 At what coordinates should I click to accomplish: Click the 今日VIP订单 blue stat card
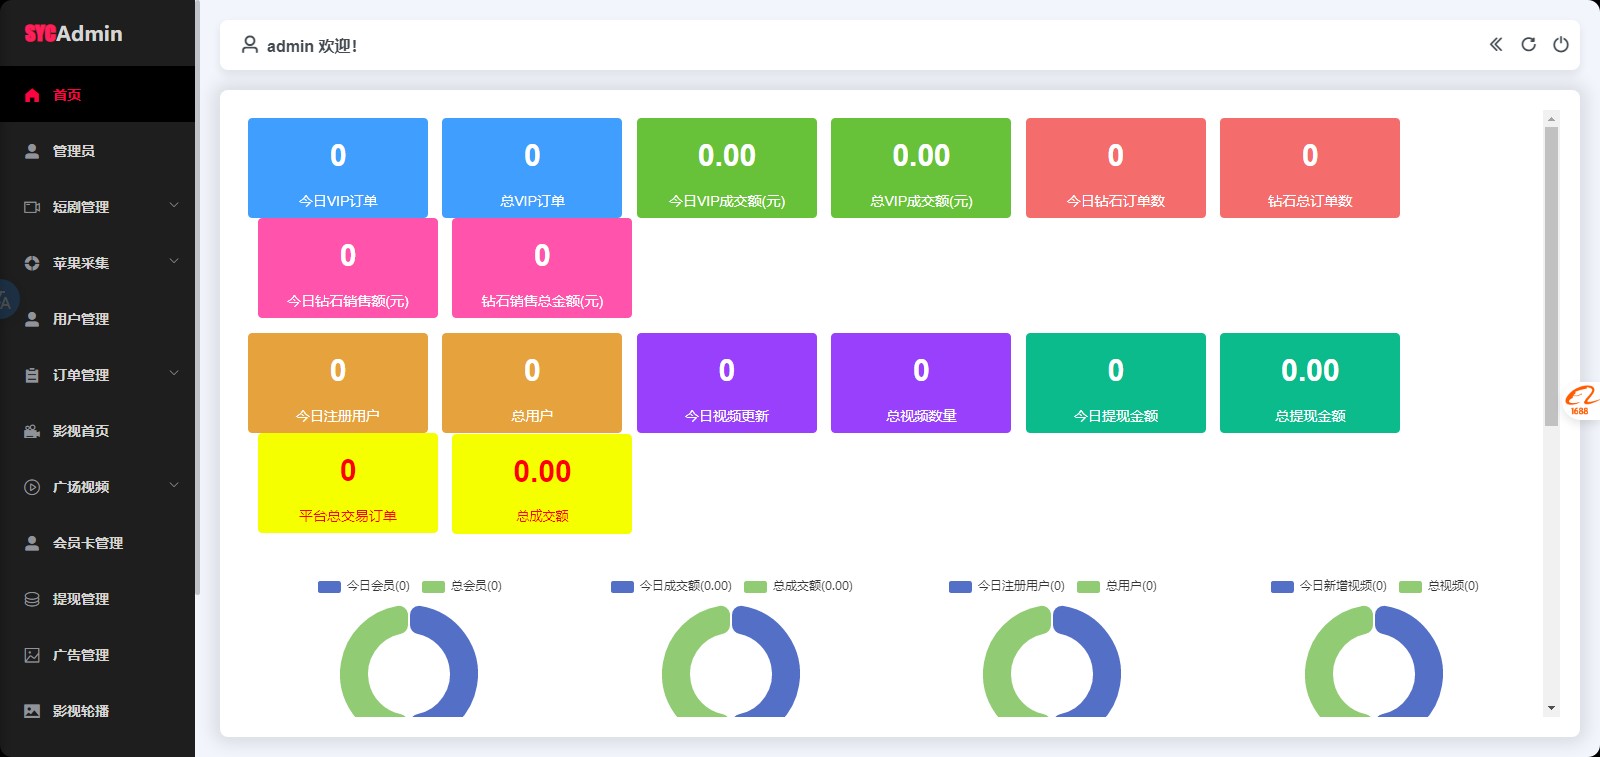pyautogui.click(x=338, y=168)
